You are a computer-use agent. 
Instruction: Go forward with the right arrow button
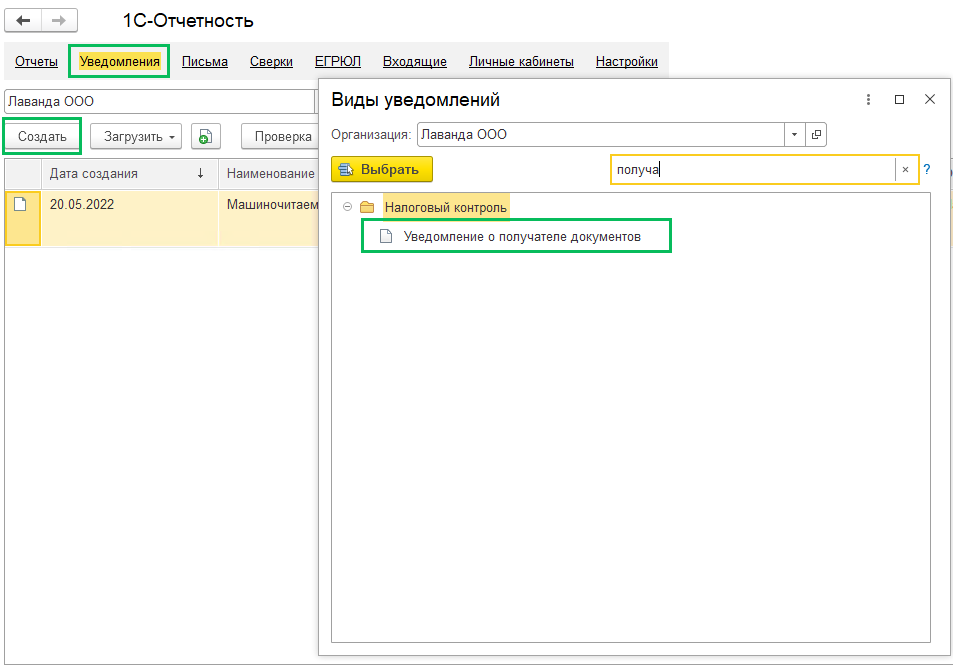[x=59, y=21]
